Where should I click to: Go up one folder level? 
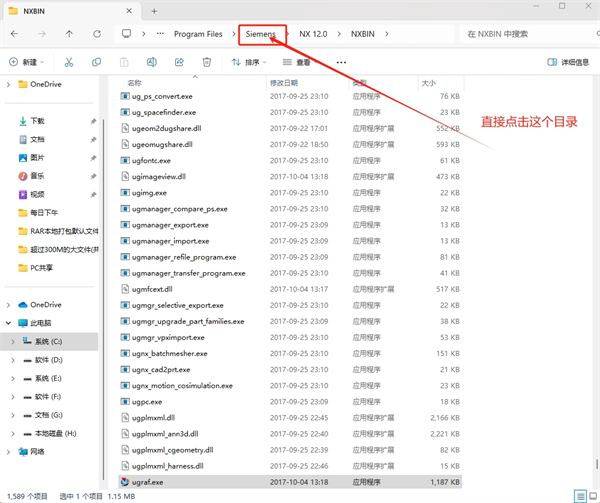click(x=69, y=34)
